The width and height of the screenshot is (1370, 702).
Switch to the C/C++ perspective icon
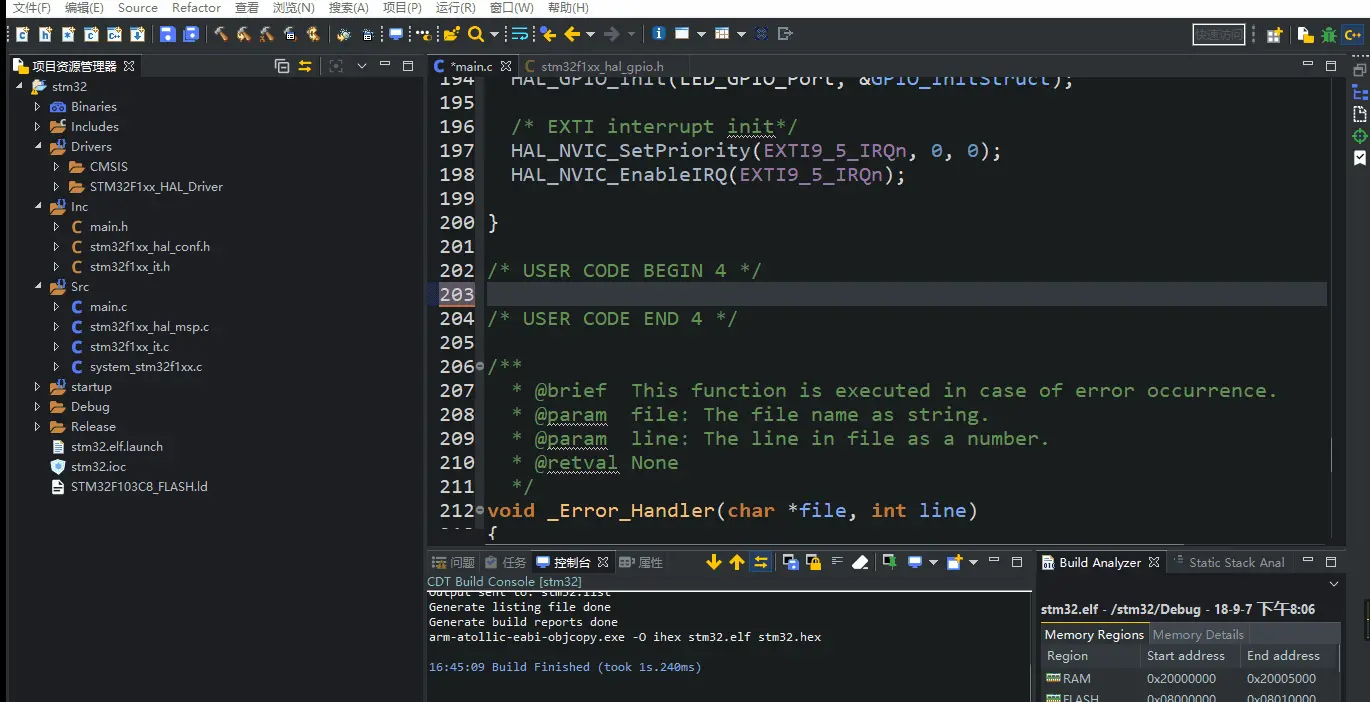pyautogui.click(x=1352, y=34)
